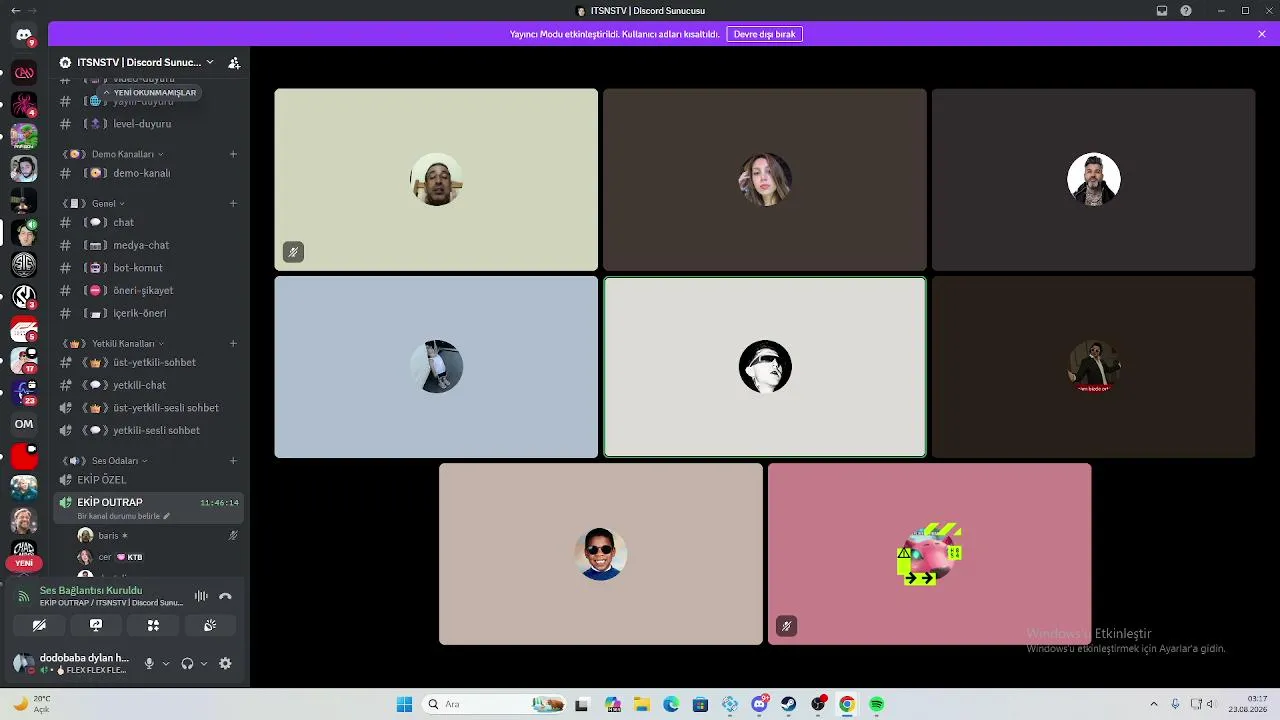Share your screen from the voice panel
This screenshot has height=720, width=1280.
click(x=96, y=625)
